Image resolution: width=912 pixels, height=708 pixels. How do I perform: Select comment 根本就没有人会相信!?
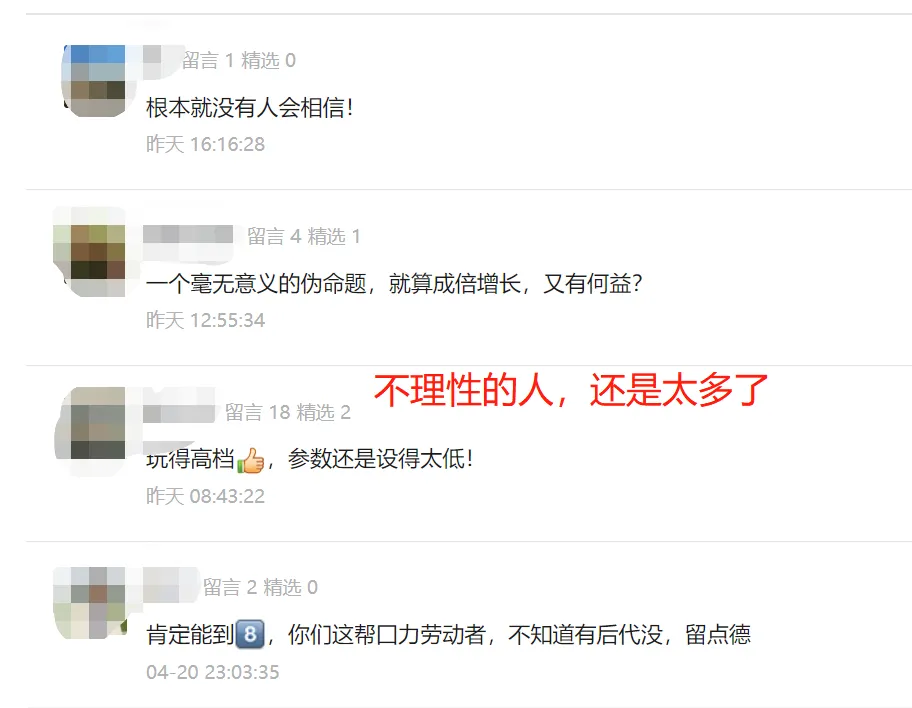(250, 108)
